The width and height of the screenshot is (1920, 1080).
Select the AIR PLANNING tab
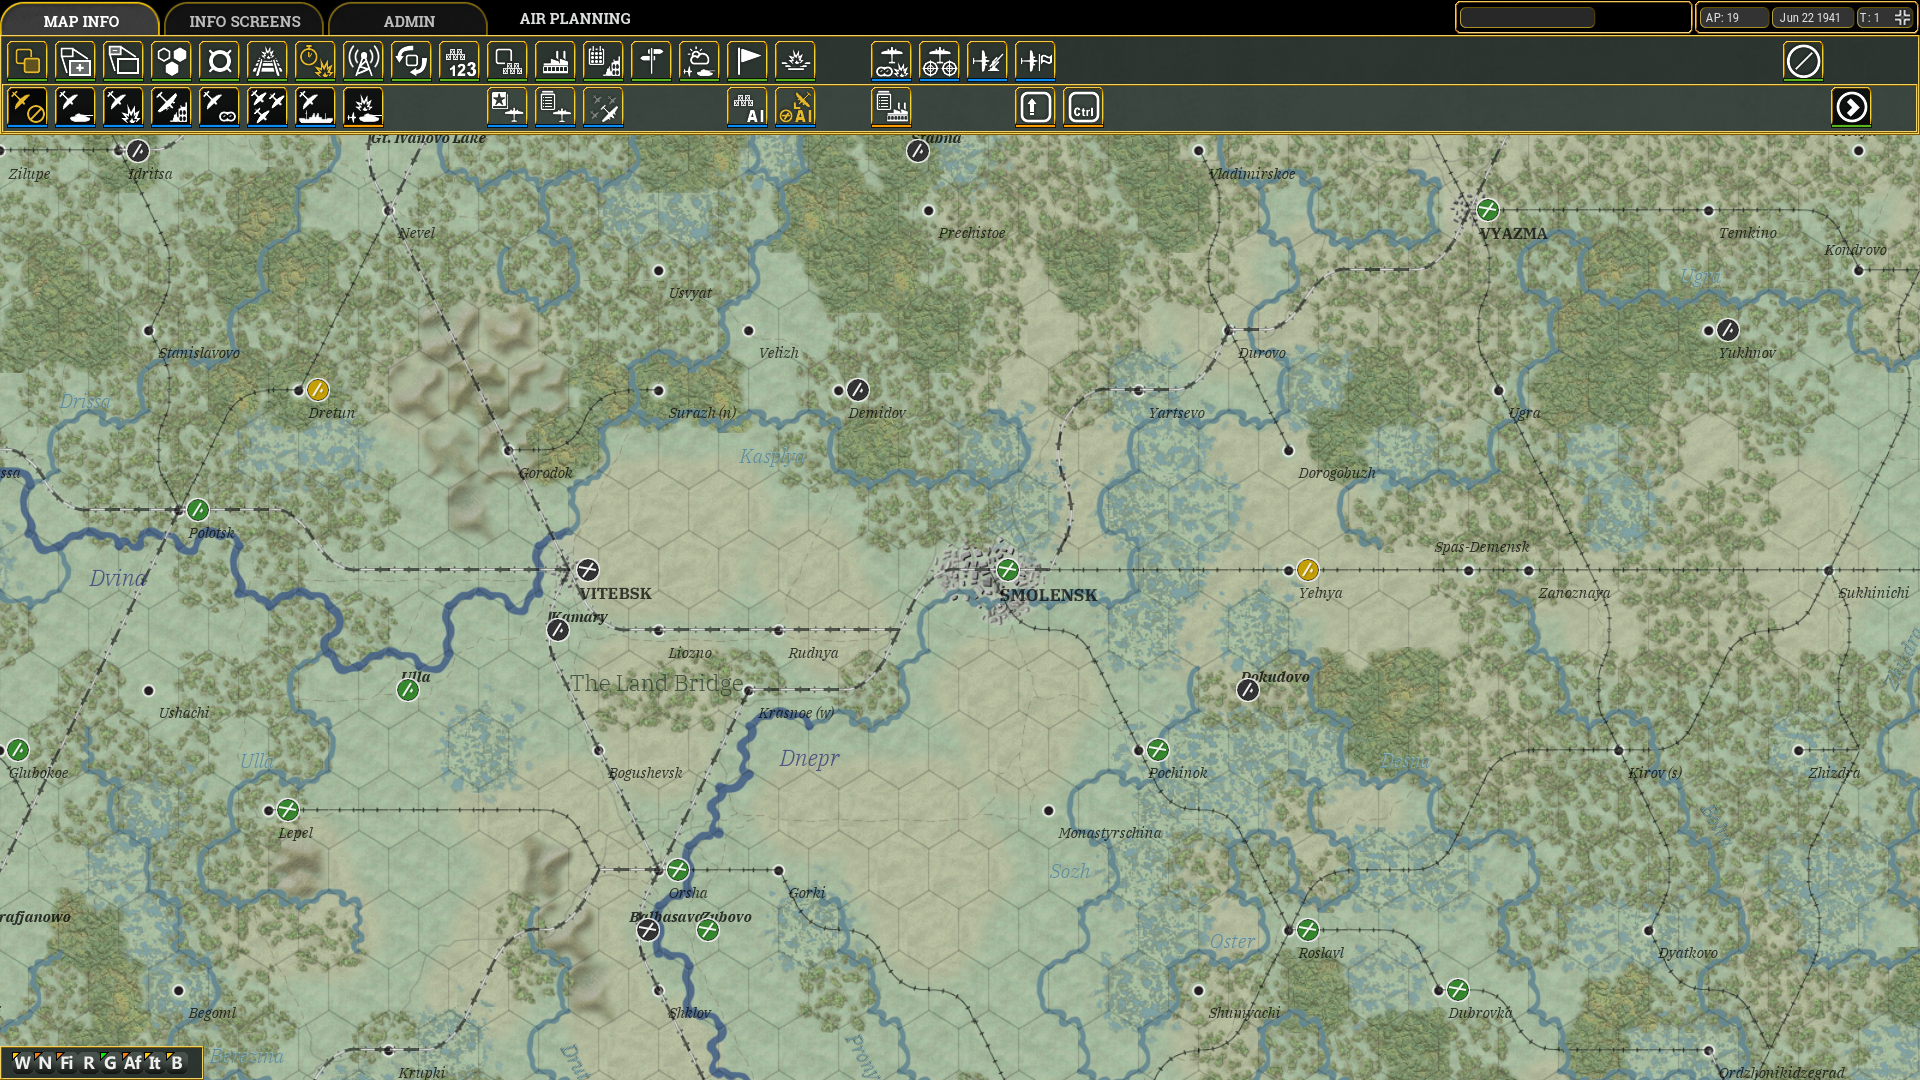(x=575, y=19)
